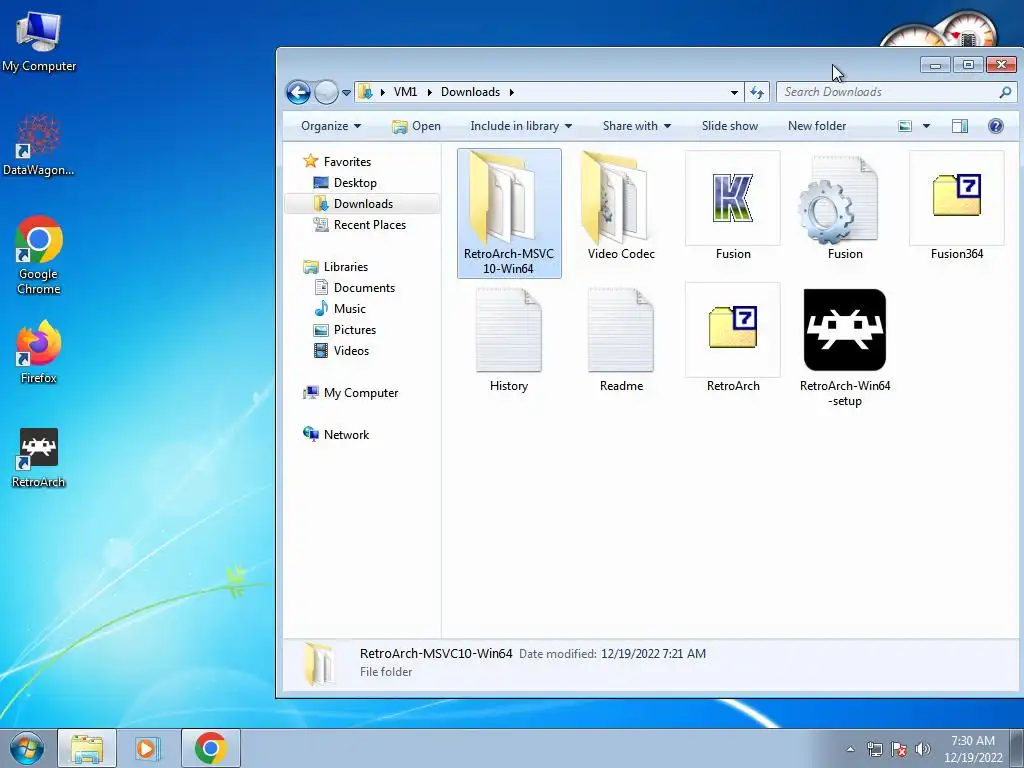The width and height of the screenshot is (1024, 768).
Task: Click VM1 in the address path
Action: (x=405, y=92)
